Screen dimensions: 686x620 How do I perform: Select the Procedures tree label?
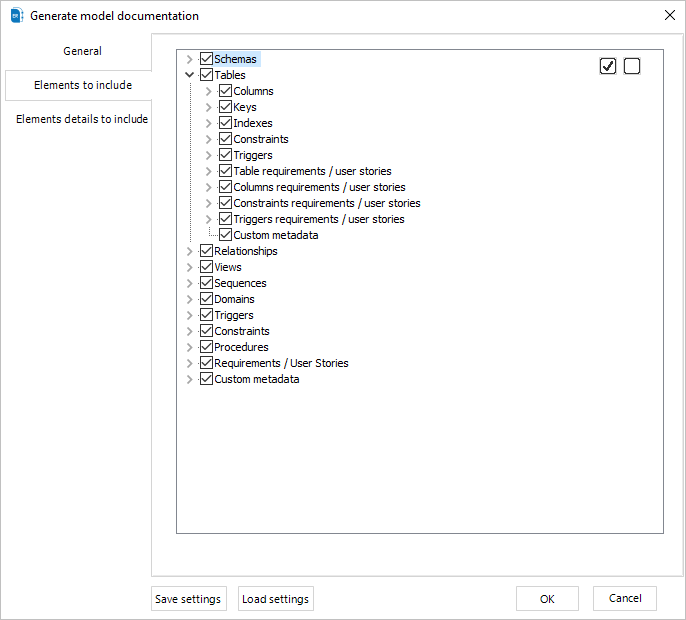pyautogui.click(x=241, y=347)
